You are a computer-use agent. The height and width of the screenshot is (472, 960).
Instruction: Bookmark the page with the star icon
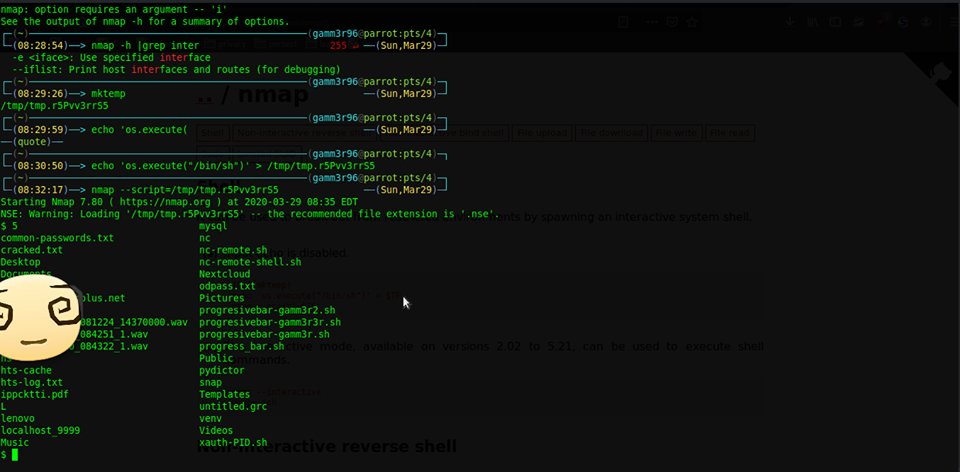692,22
